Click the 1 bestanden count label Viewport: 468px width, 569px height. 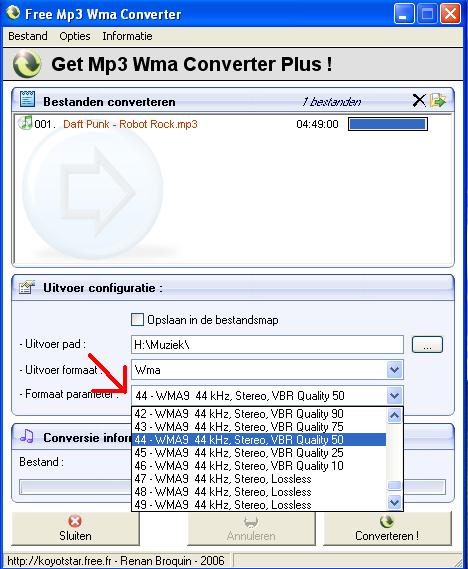(x=332, y=102)
